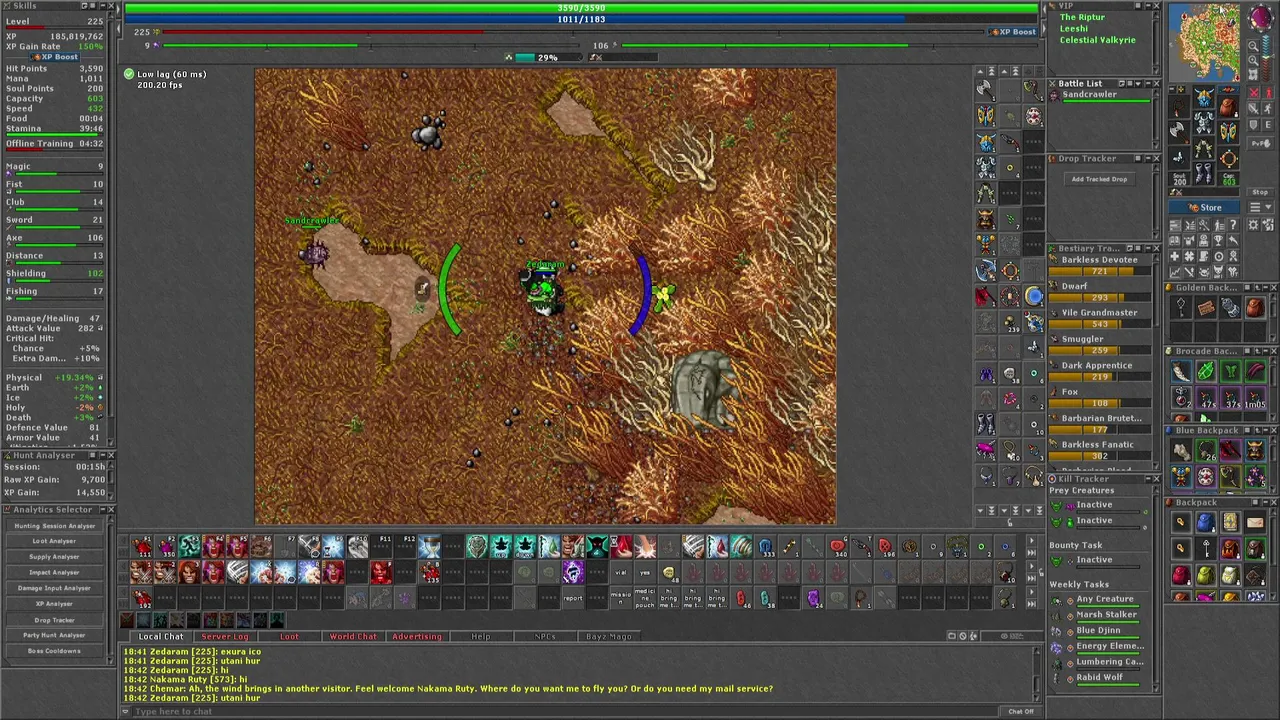1280x720 pixels.
Task: Select the key item in Golden Backpack
Action: (x=1181, y=307)
